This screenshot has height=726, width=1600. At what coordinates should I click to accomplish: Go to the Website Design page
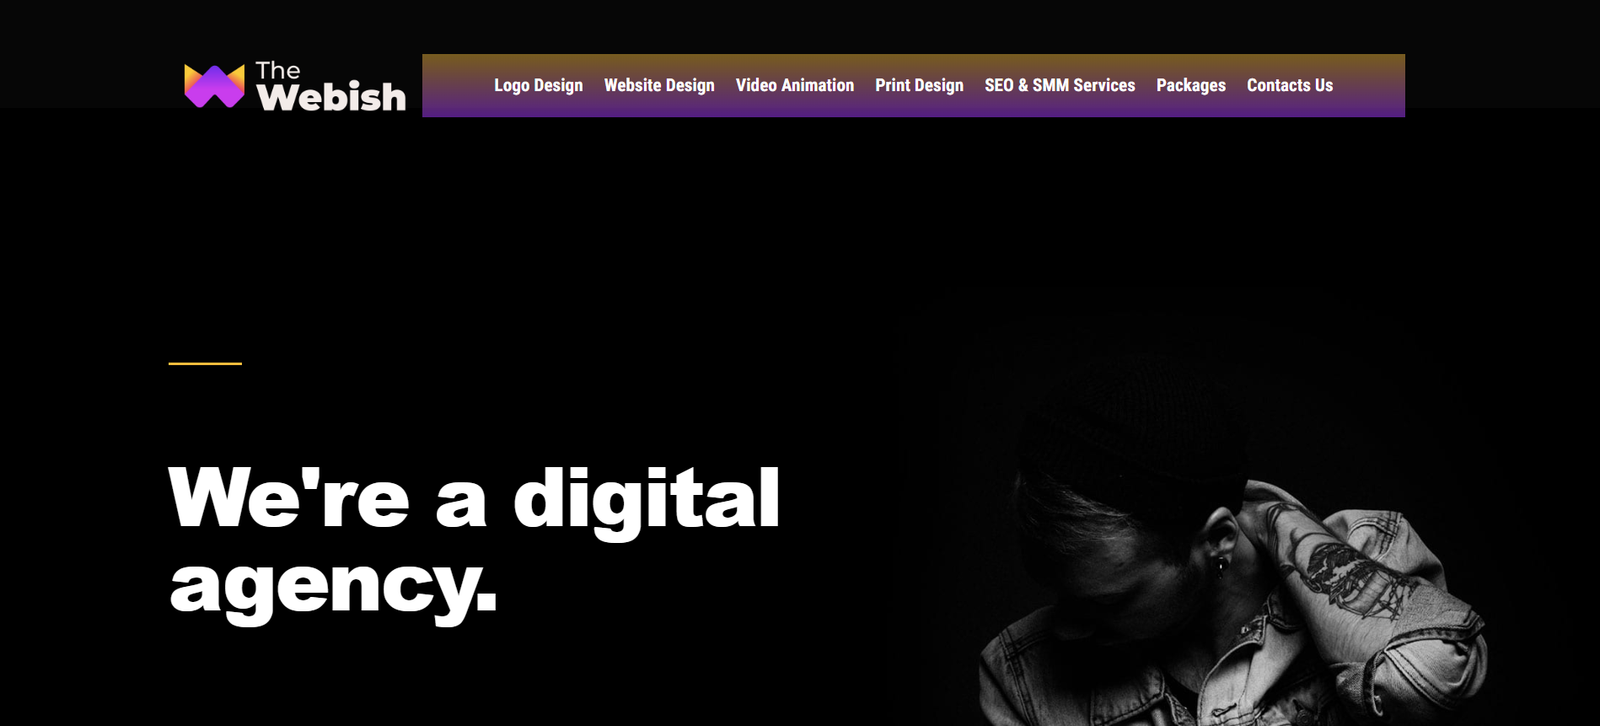point(659,85)
